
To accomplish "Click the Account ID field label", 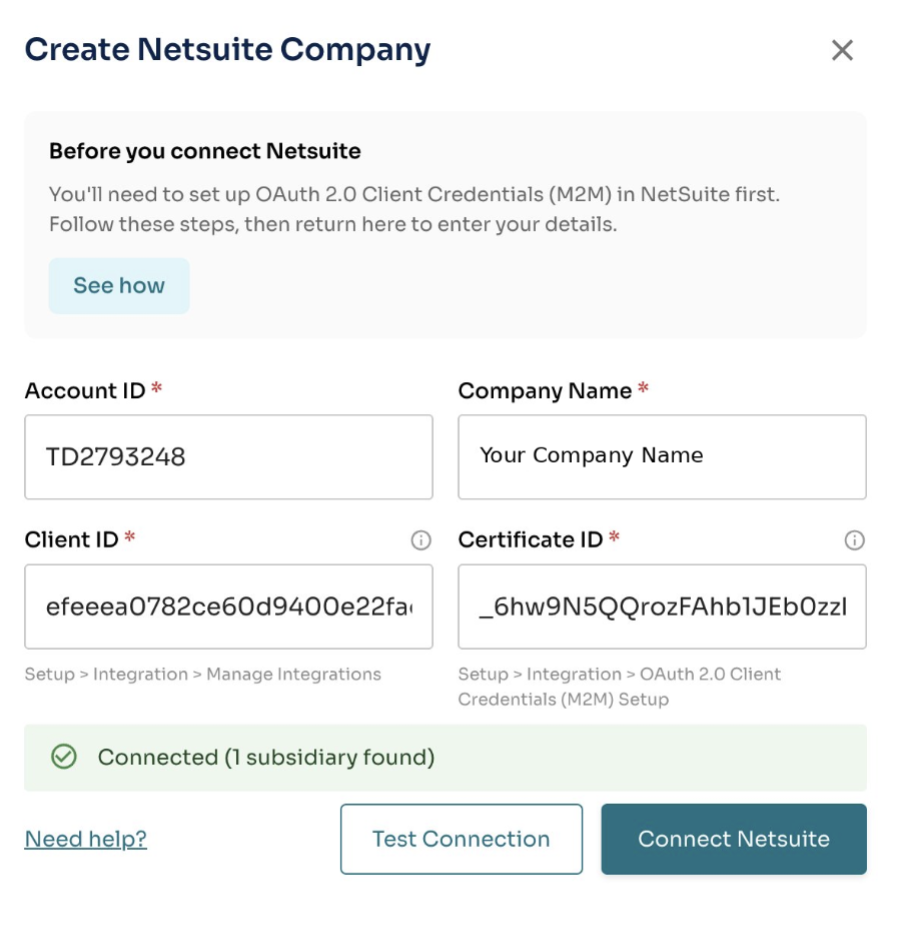I will pos(85,391).
